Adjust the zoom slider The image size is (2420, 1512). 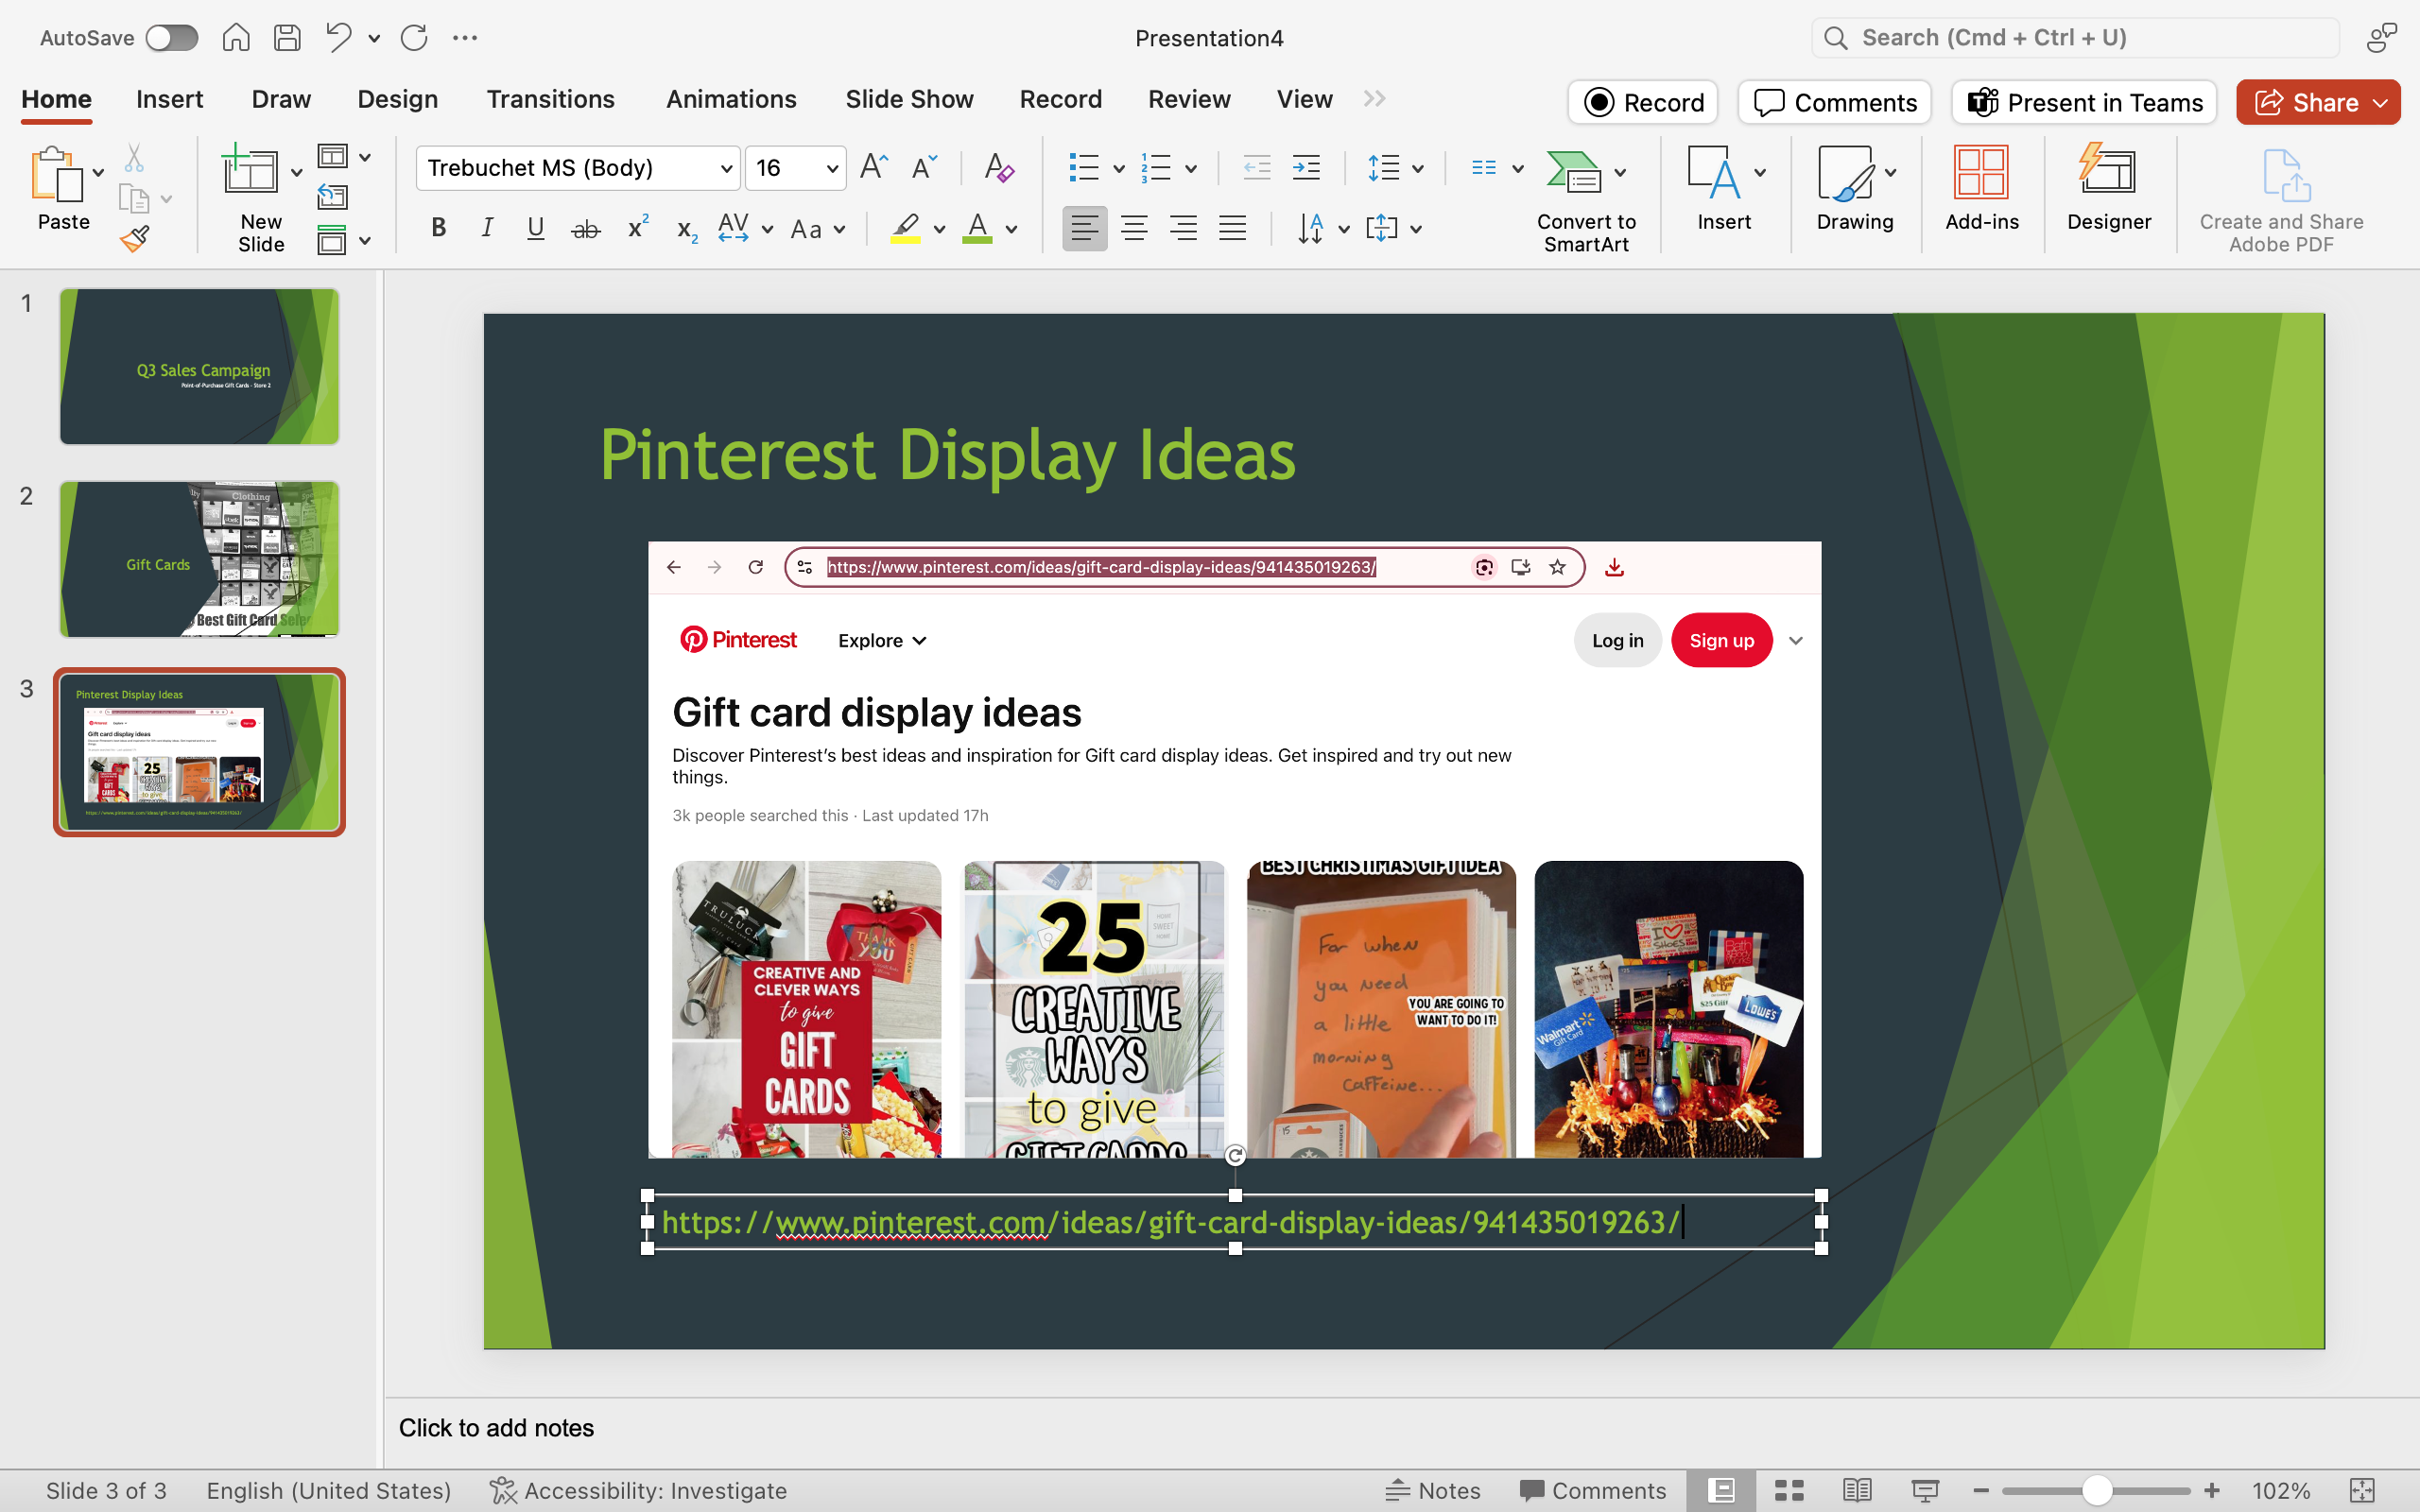point(2097,1491)
